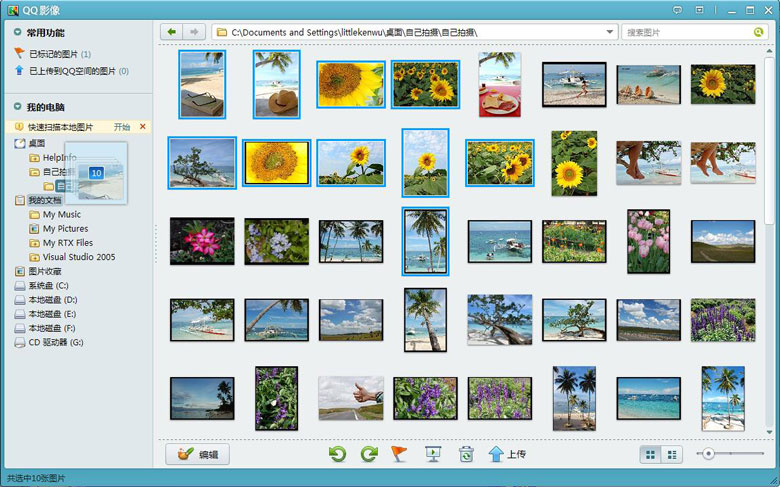Flag selected photos with the orange flag icon
This screenshot has height=487, width=780.
coord(399,454)
